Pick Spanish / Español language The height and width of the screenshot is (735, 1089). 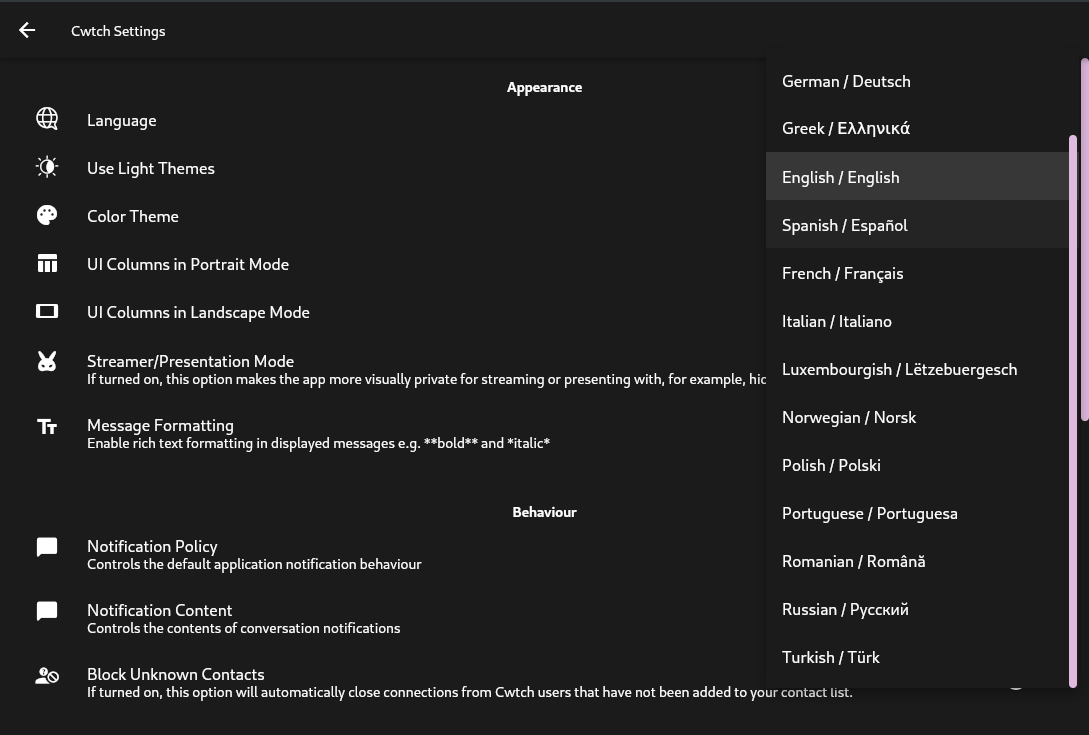pyautogui.click(x=845, y=225)
